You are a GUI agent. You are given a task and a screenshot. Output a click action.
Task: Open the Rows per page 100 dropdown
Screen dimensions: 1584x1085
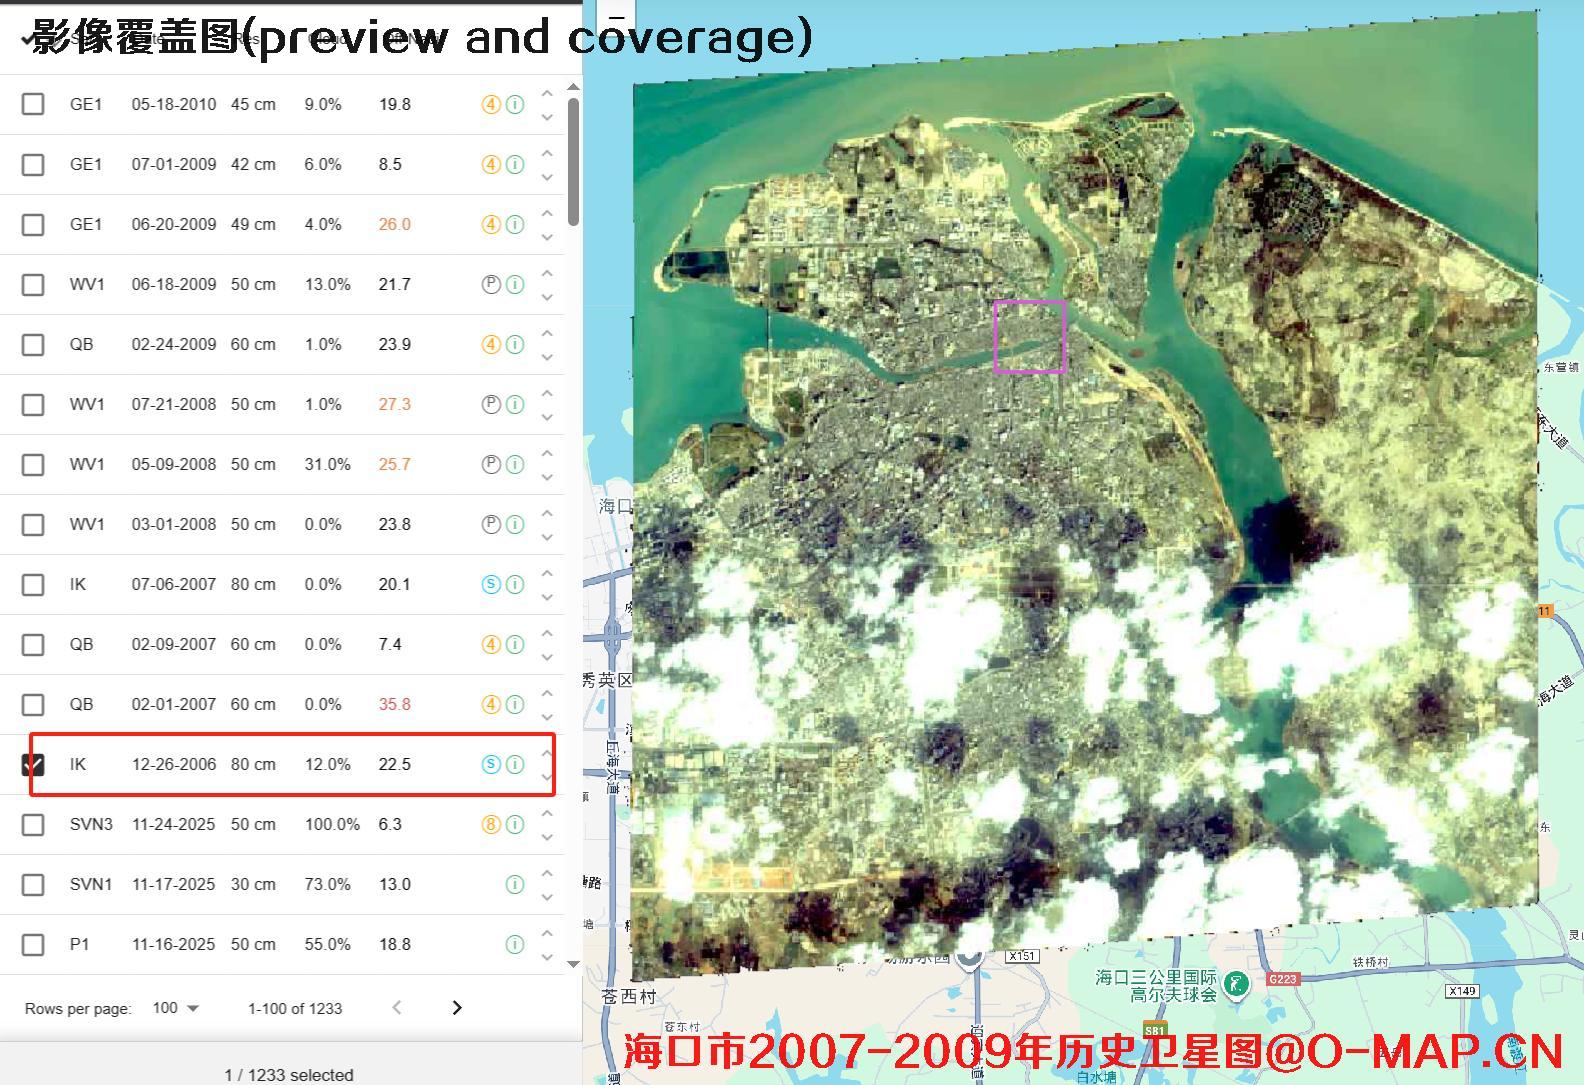click(176, 1008)
